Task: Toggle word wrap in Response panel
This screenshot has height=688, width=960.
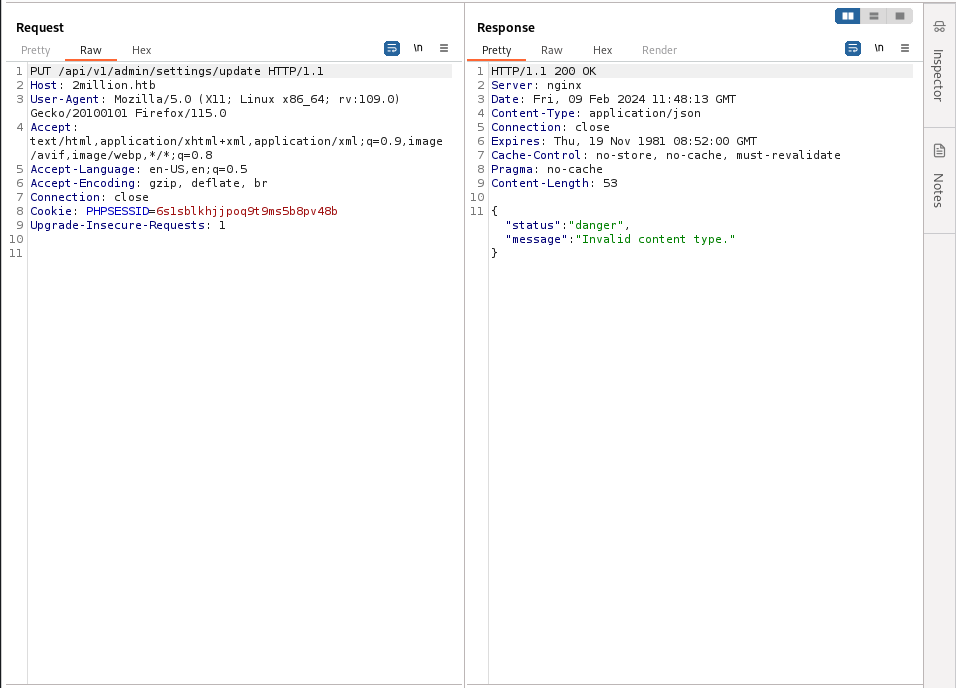Action: coord(853,48)
